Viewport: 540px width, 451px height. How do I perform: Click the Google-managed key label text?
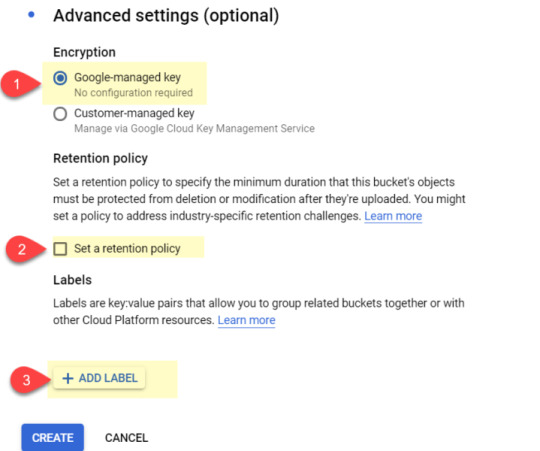[x=127, y=77]
